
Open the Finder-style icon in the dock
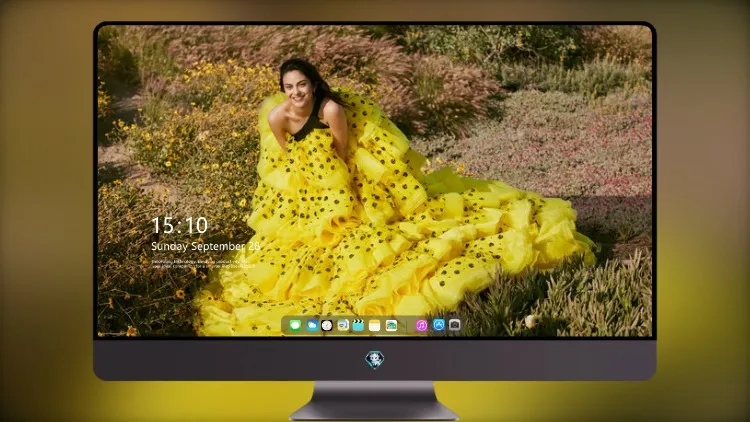click(x=342, y=325)
